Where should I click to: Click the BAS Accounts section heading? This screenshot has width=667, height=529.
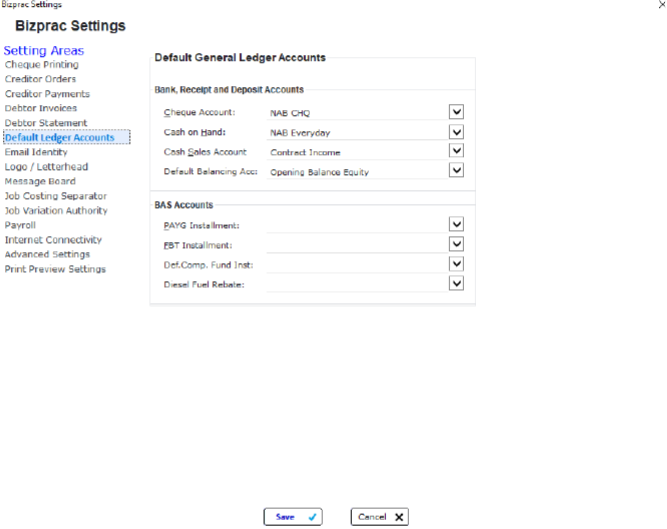(184, 205)
